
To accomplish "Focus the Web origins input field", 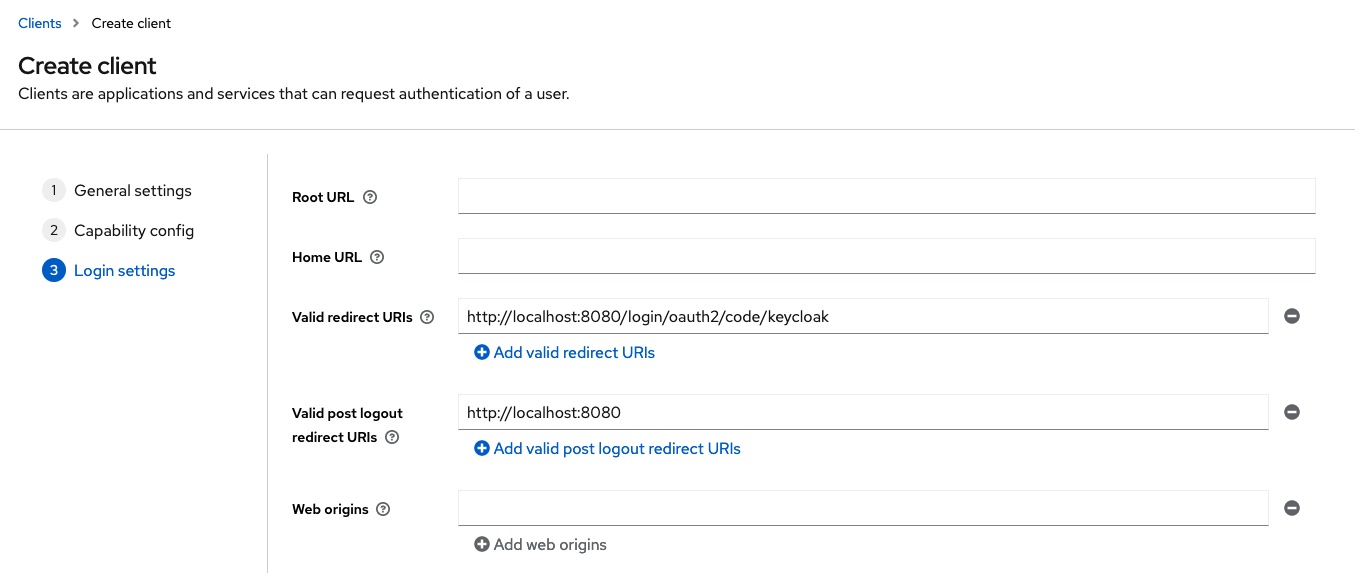I will click(x=863, y=508).
